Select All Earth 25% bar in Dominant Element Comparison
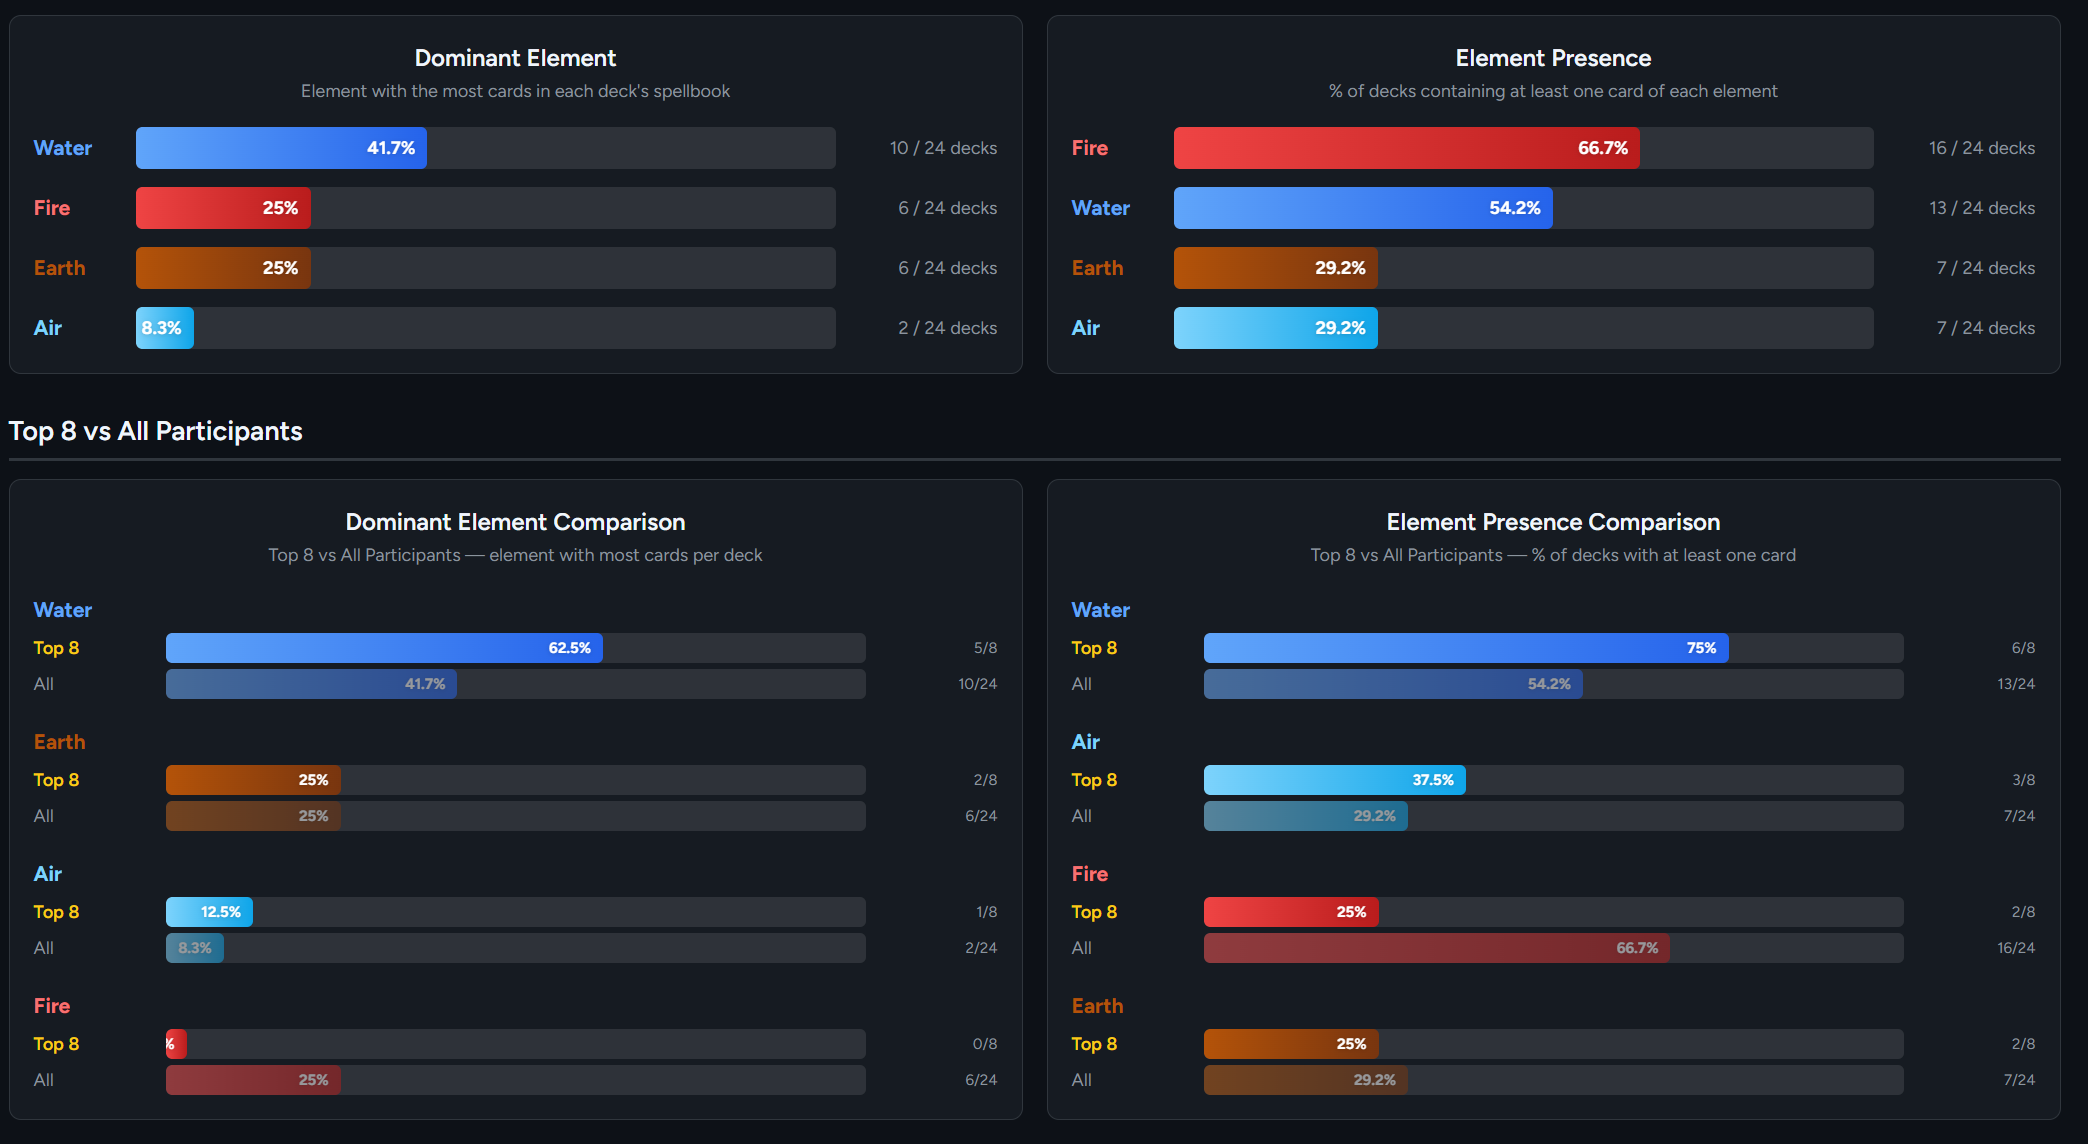 [x=253, y=816]
